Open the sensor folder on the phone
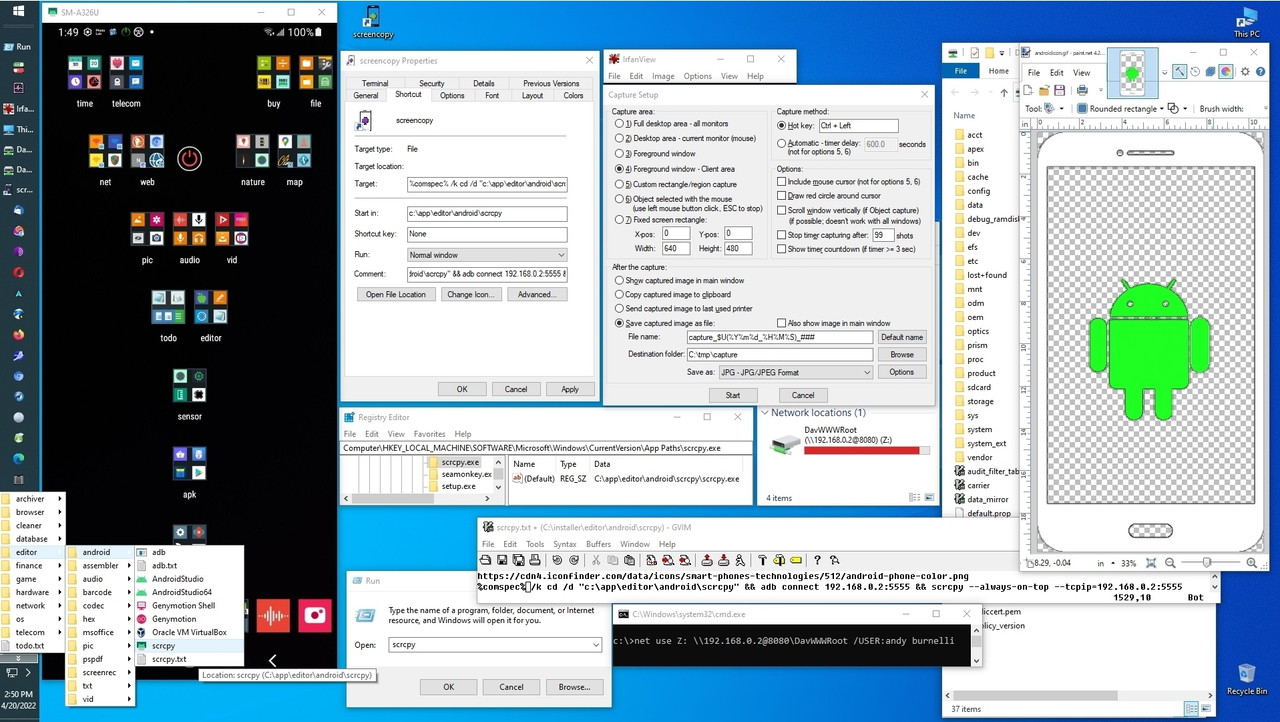Viewport: 1280px width, 722px height. [x=189, y=385]
